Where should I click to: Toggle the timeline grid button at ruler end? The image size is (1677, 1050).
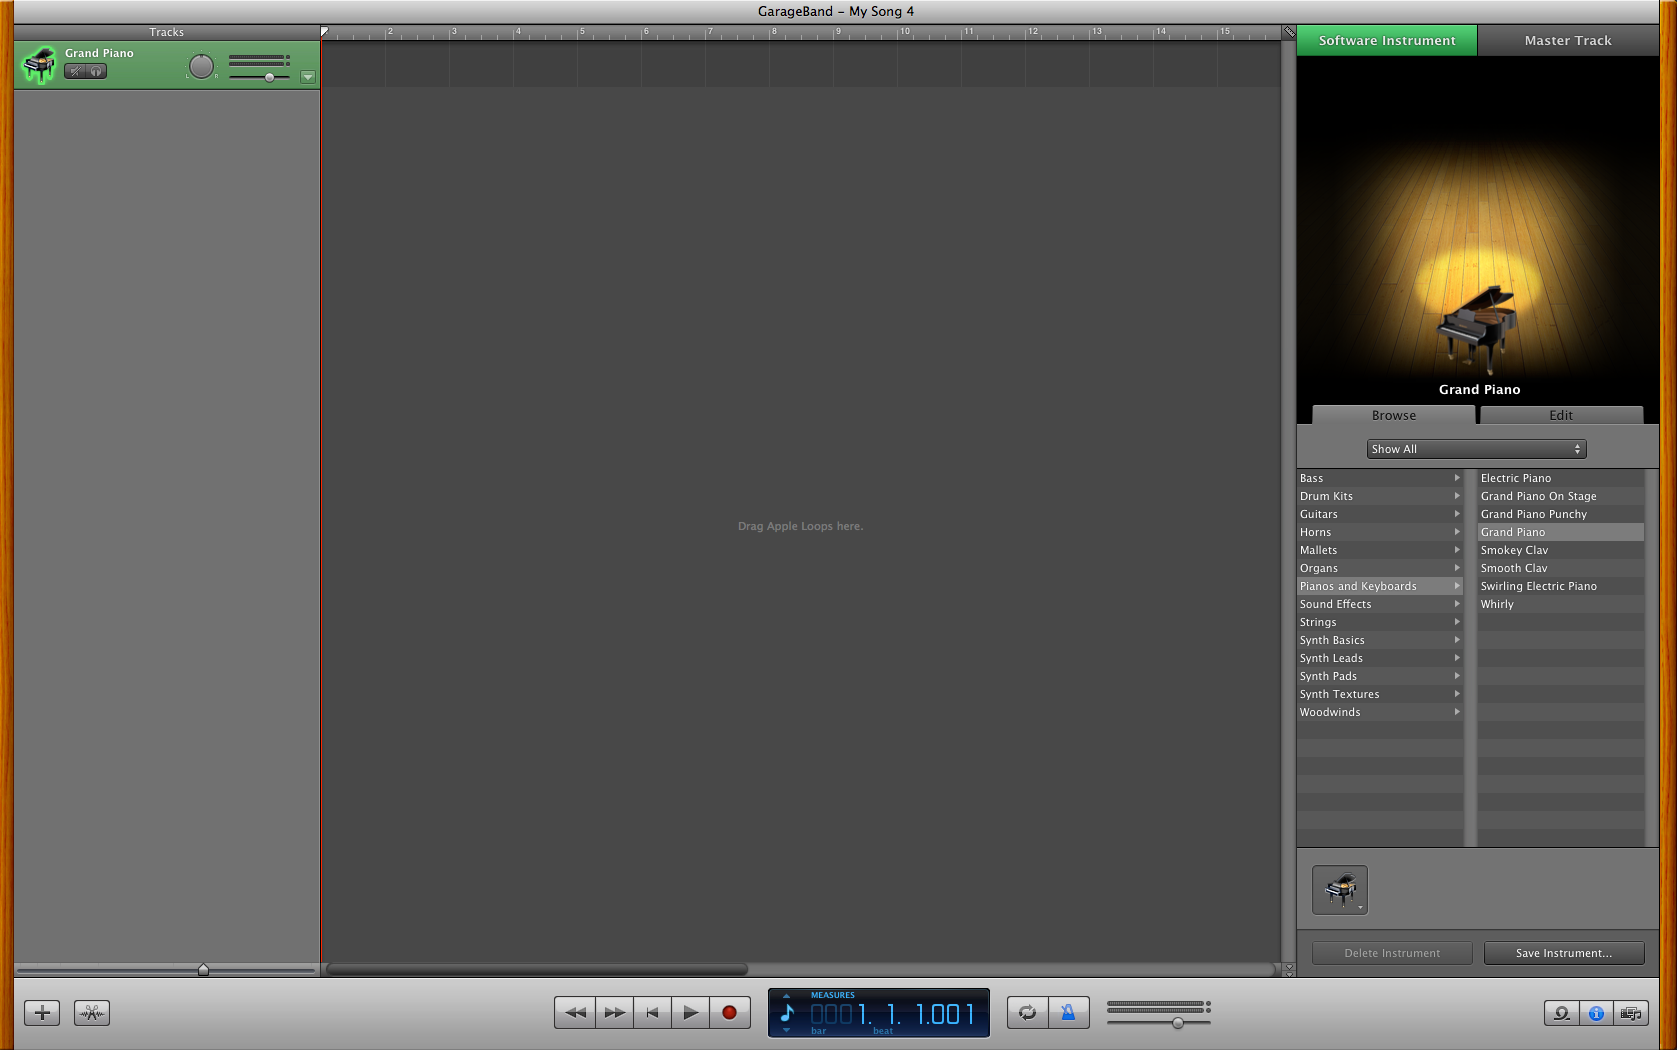click(x=1289, y=32)
